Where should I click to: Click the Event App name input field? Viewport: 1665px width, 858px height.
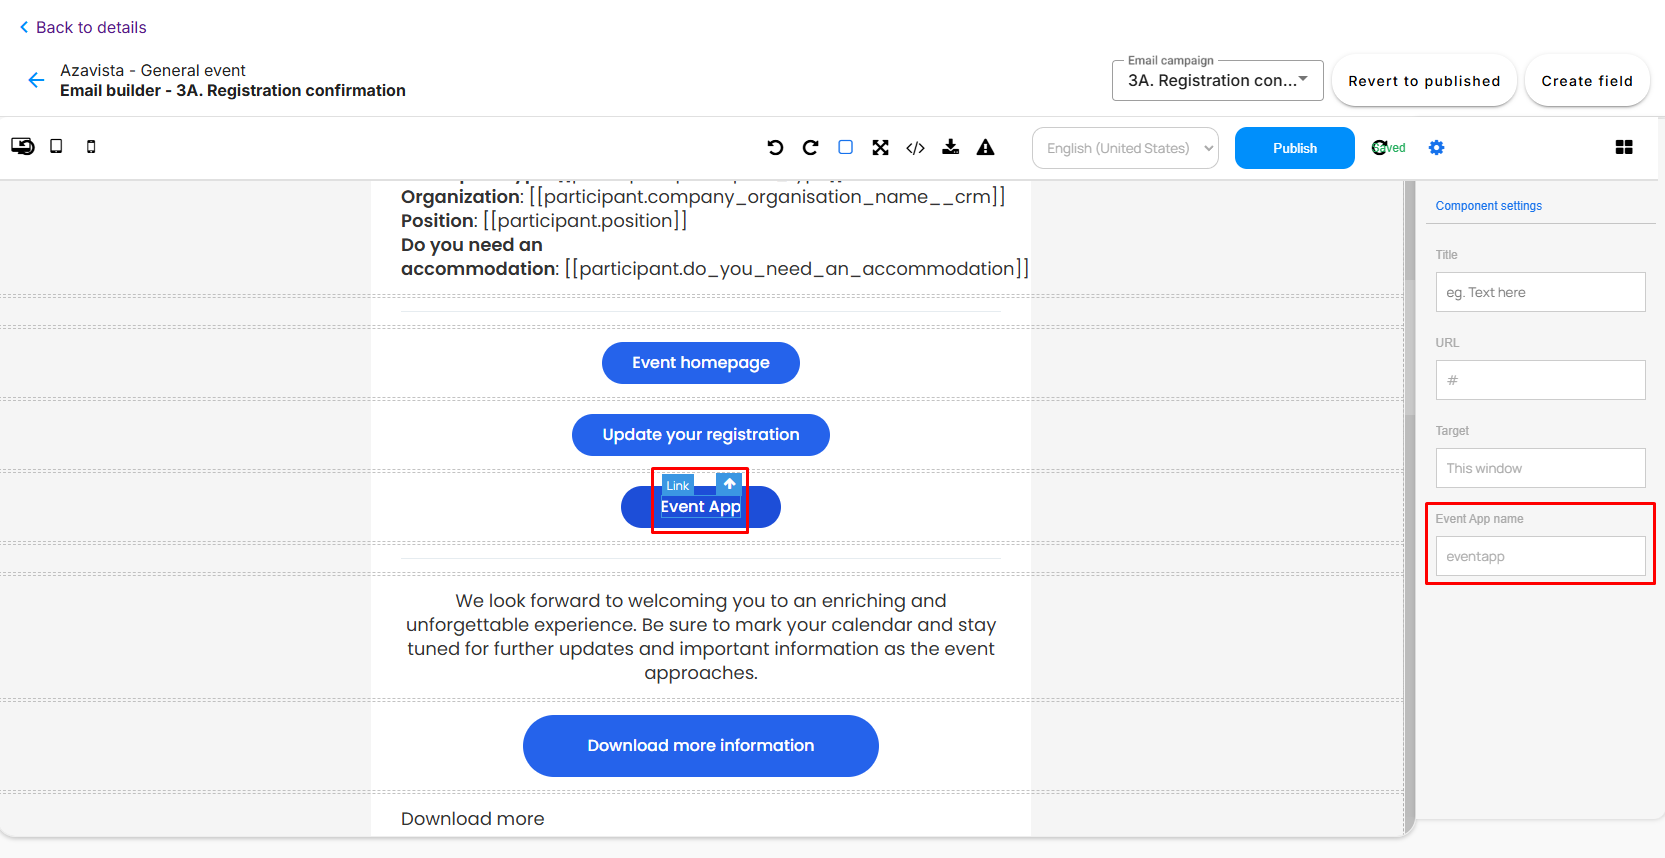click(x=1539, y=556)
